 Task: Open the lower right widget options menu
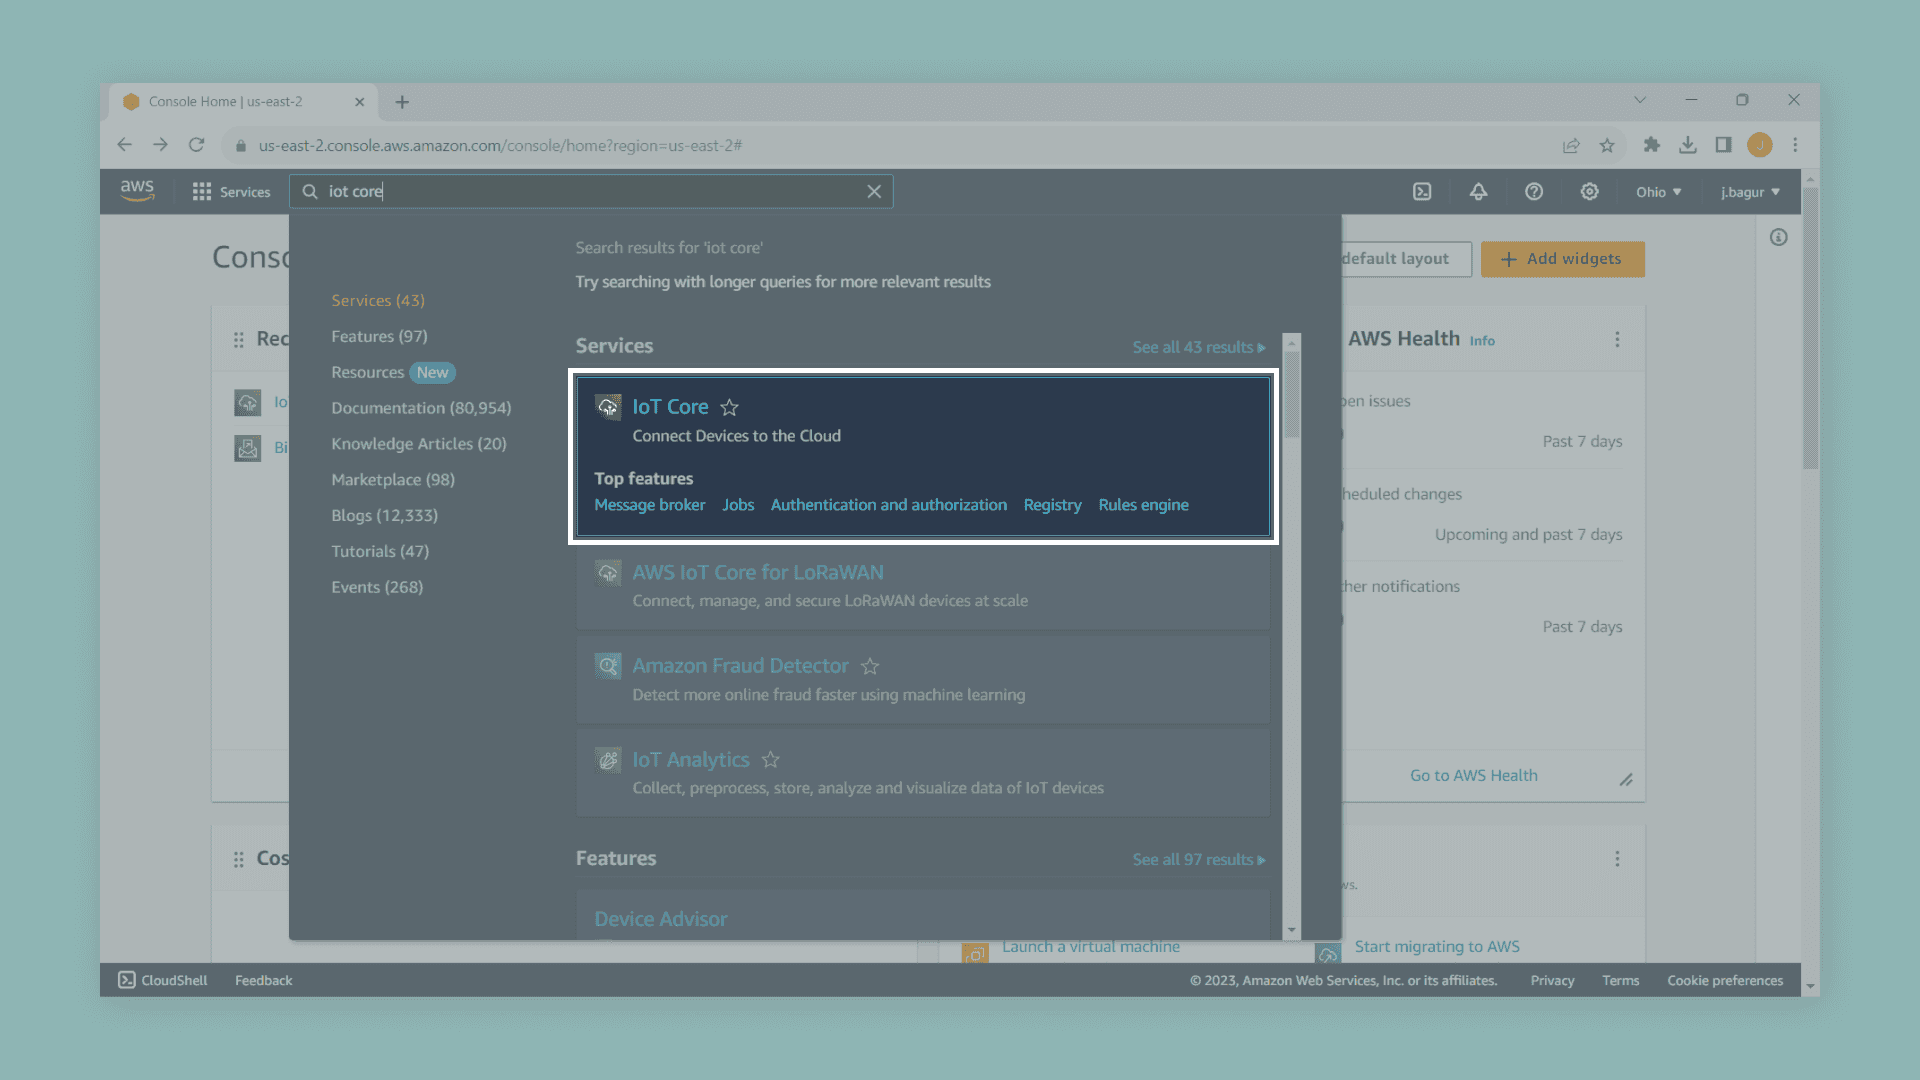(1617, 859)
